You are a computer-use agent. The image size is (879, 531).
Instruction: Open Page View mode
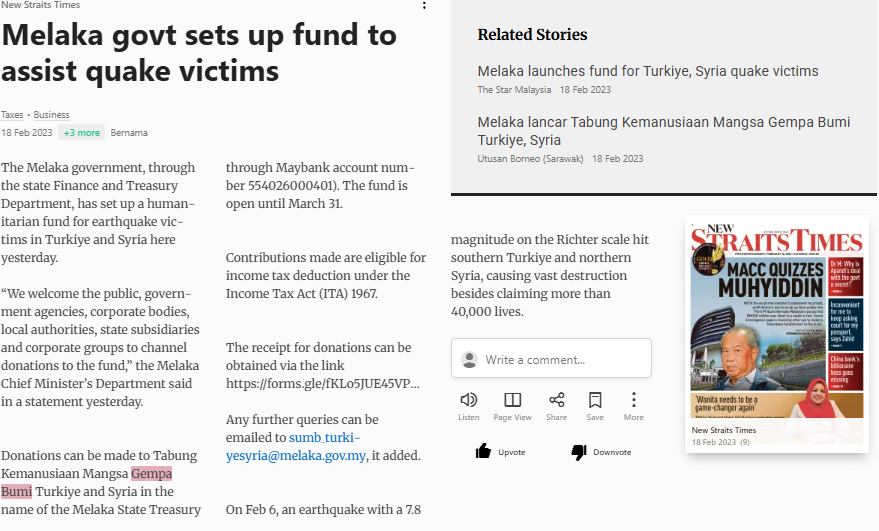[x=512, y=400]
